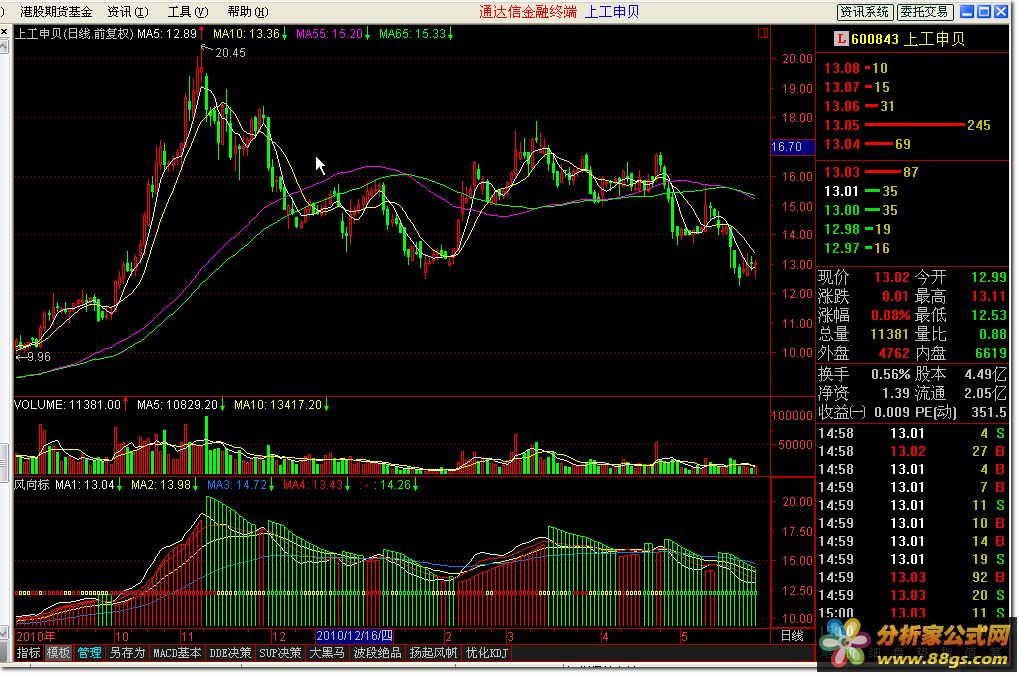Click the 2010年 label on time axis
1019x674 pixels.
click(36, 636)
